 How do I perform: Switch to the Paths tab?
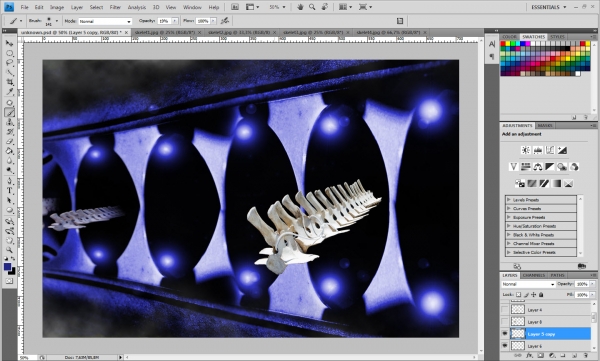point(557,275)
